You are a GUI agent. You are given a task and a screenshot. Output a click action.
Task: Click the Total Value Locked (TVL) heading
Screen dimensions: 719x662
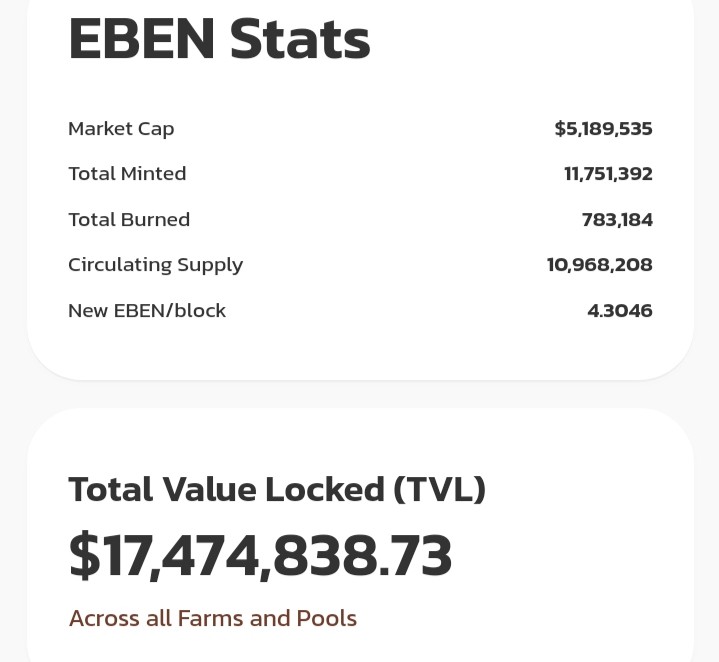pyautogui.click(x=277, y=490)
